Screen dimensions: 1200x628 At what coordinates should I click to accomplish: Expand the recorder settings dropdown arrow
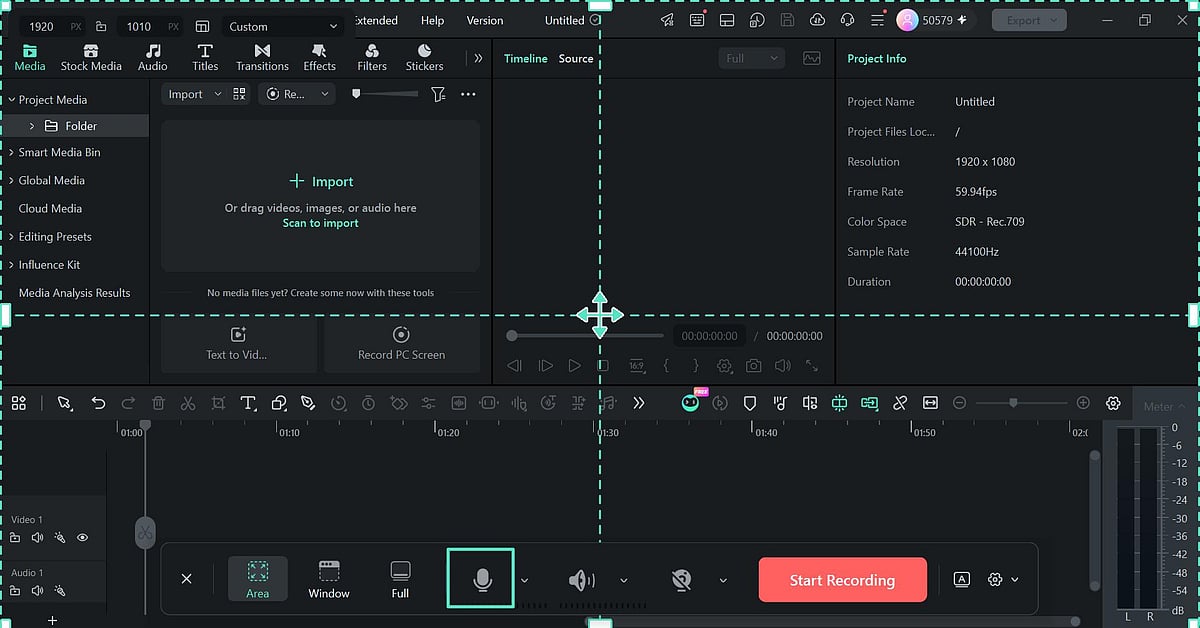[x=1015, y=580]
